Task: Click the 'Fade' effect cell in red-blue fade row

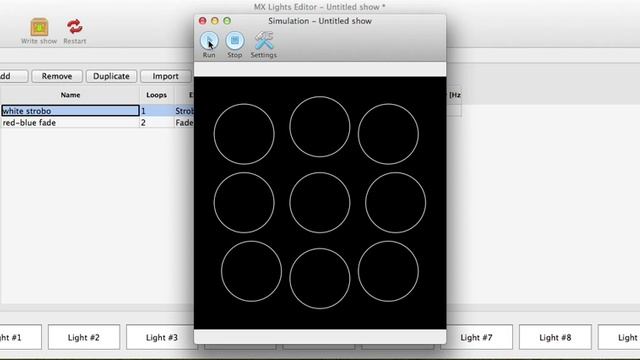Action: [x=184, y=122]
